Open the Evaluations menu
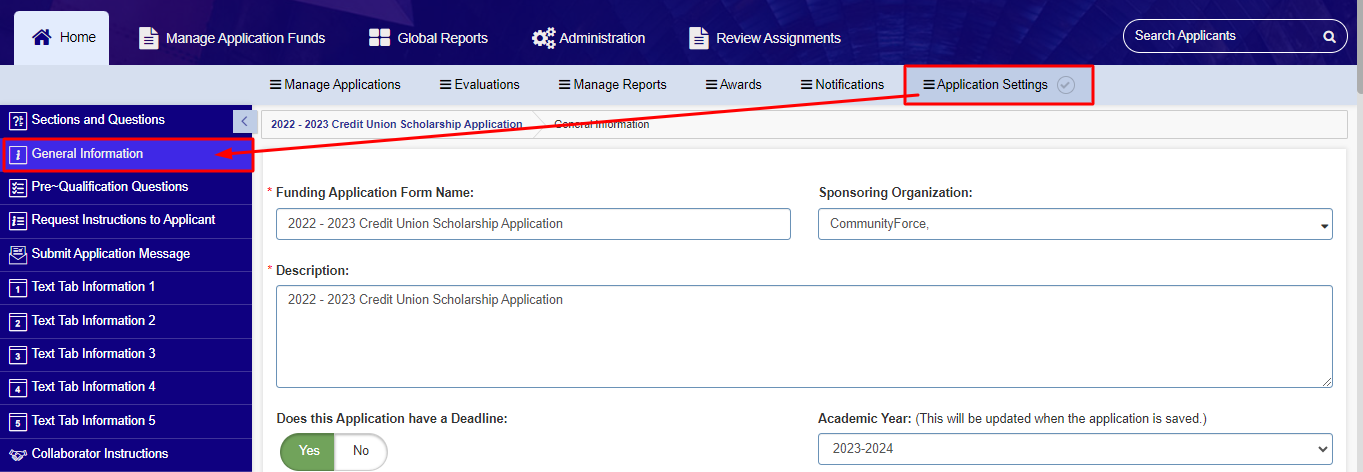 tap(479, 85)
